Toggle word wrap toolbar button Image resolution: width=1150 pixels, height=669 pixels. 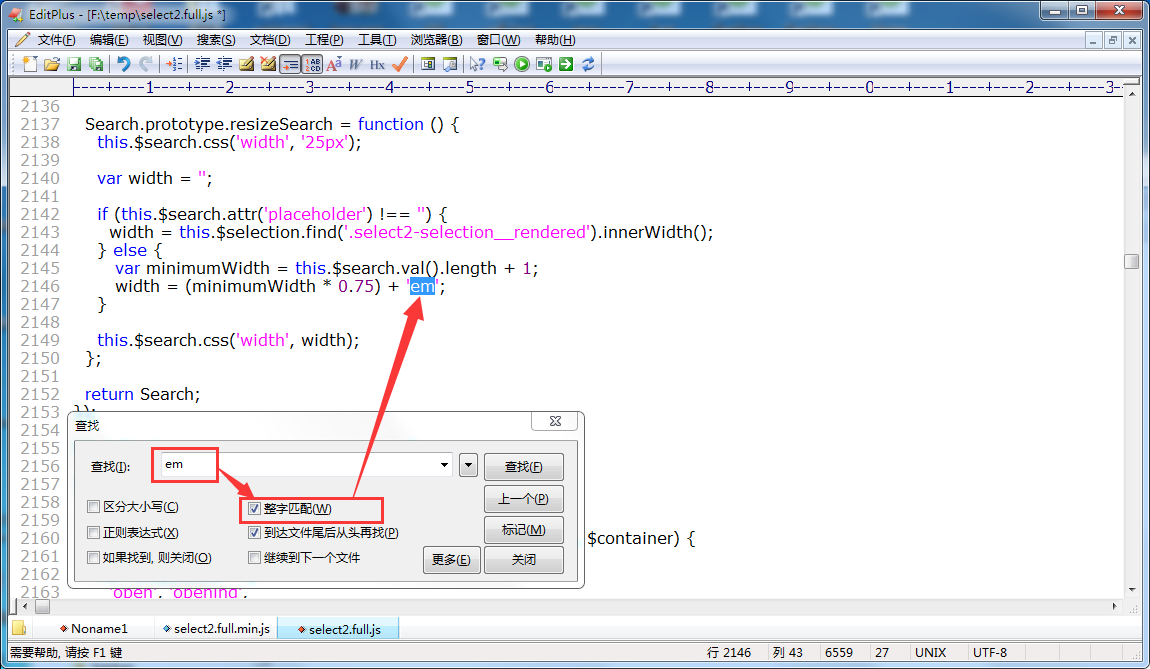coord(290,65)
